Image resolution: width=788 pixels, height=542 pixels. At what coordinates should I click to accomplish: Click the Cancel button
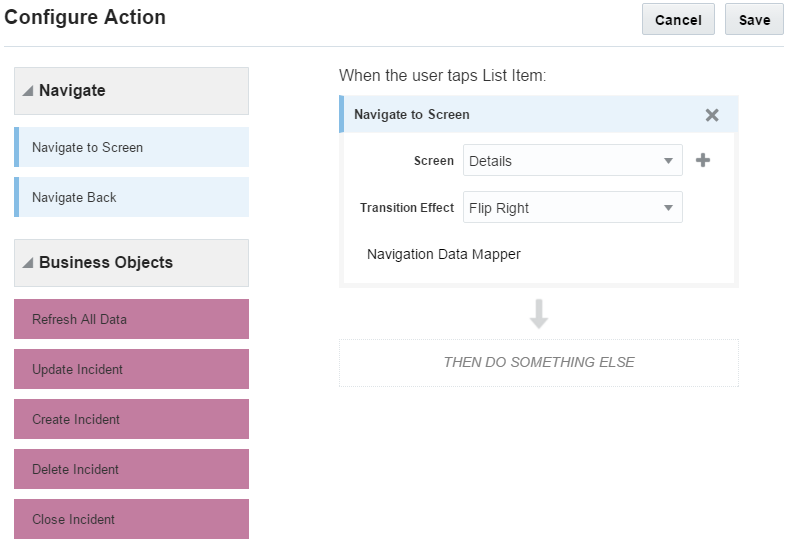[x=678, y=20]
